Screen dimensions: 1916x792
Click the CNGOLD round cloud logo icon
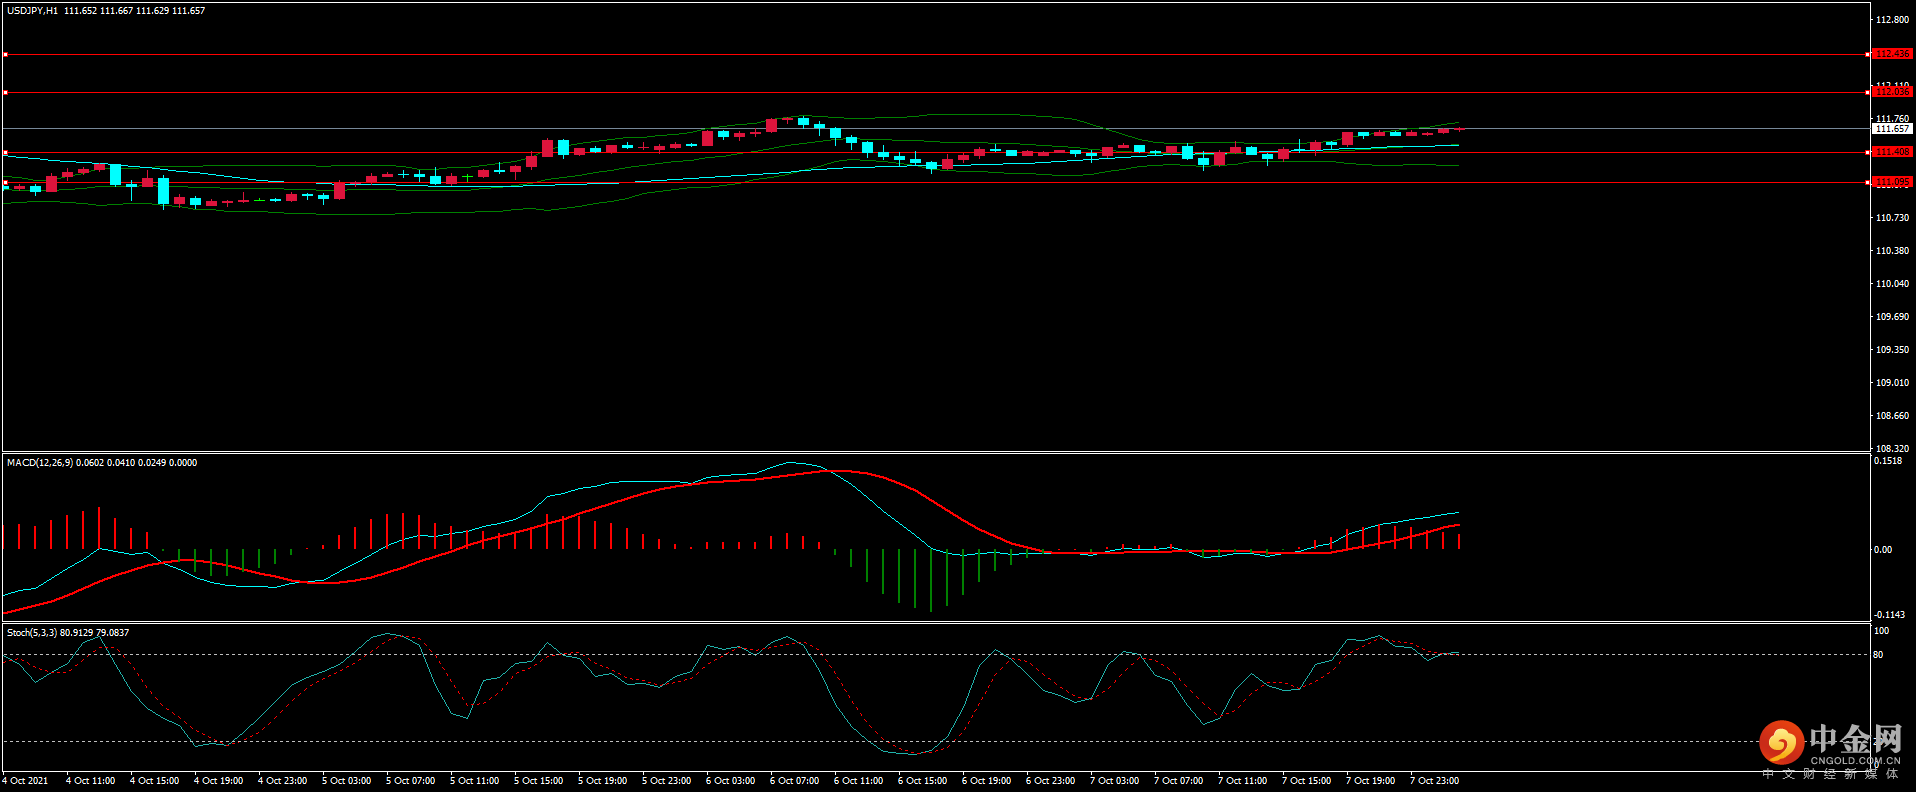pyautogui.click(x=1781, y=743)
